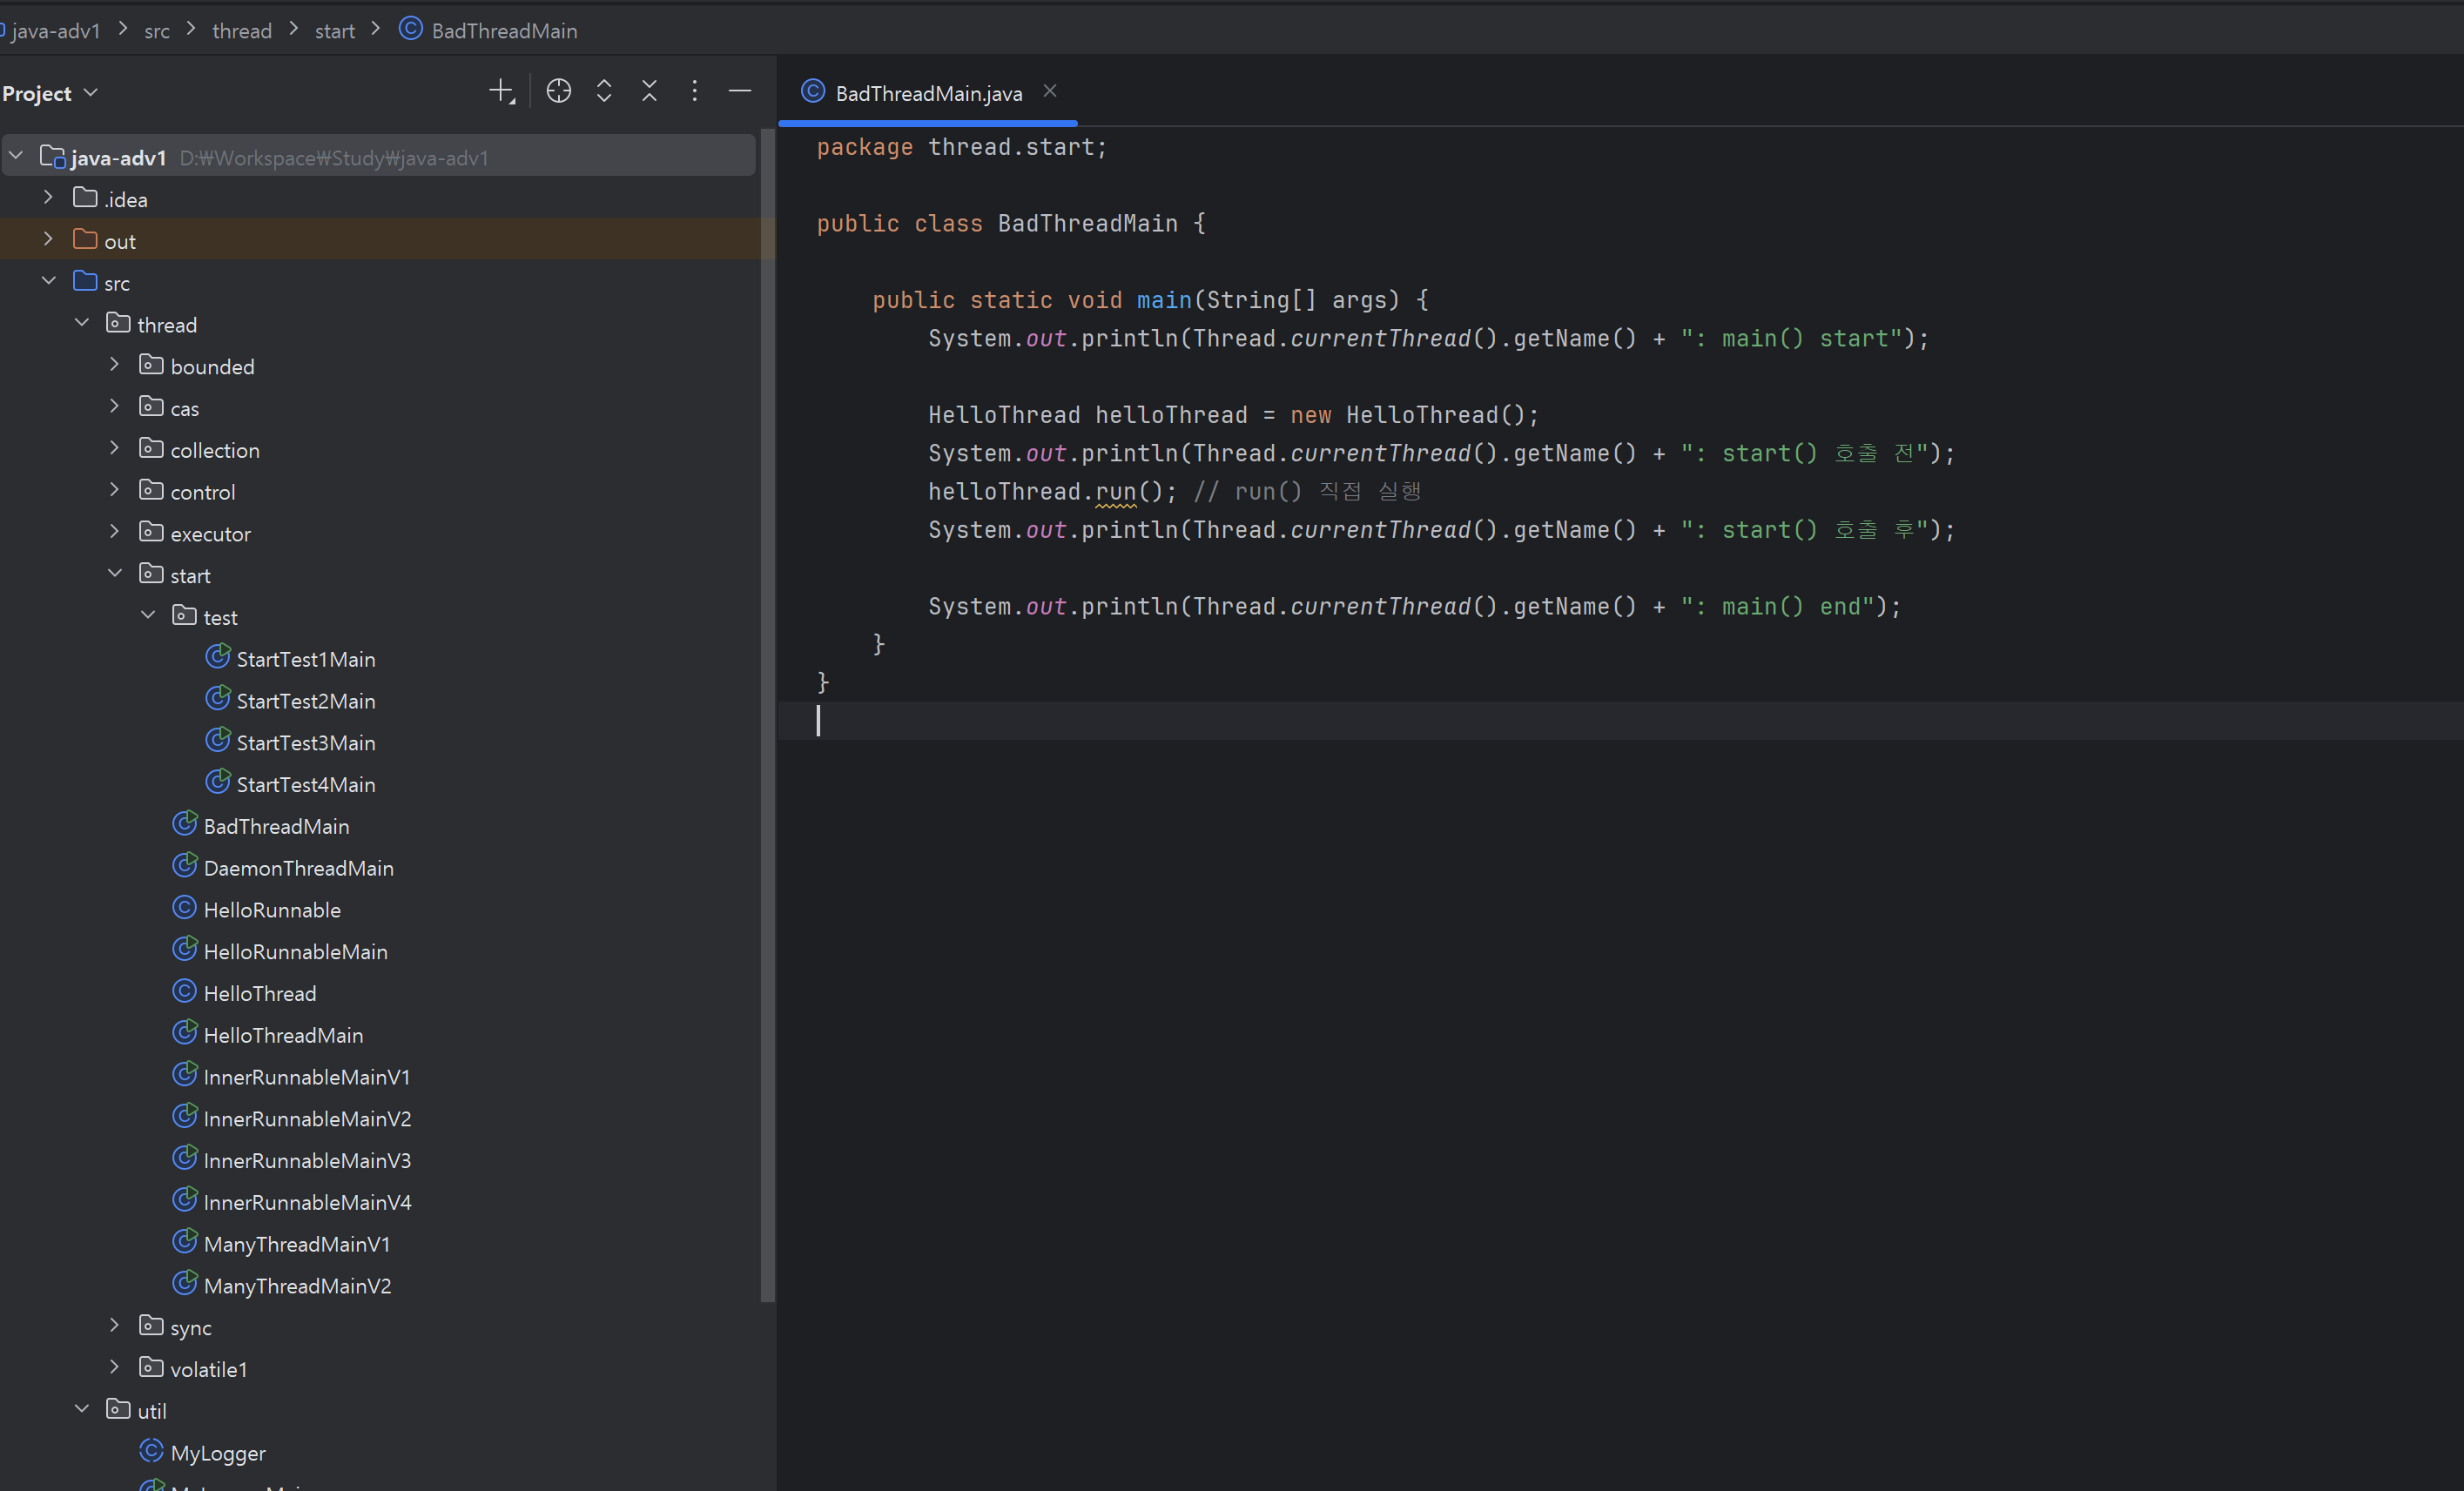2464x1491 pixels.
Task: Expand the out folder
Action: pyautogui.click(x=48, y=240)
